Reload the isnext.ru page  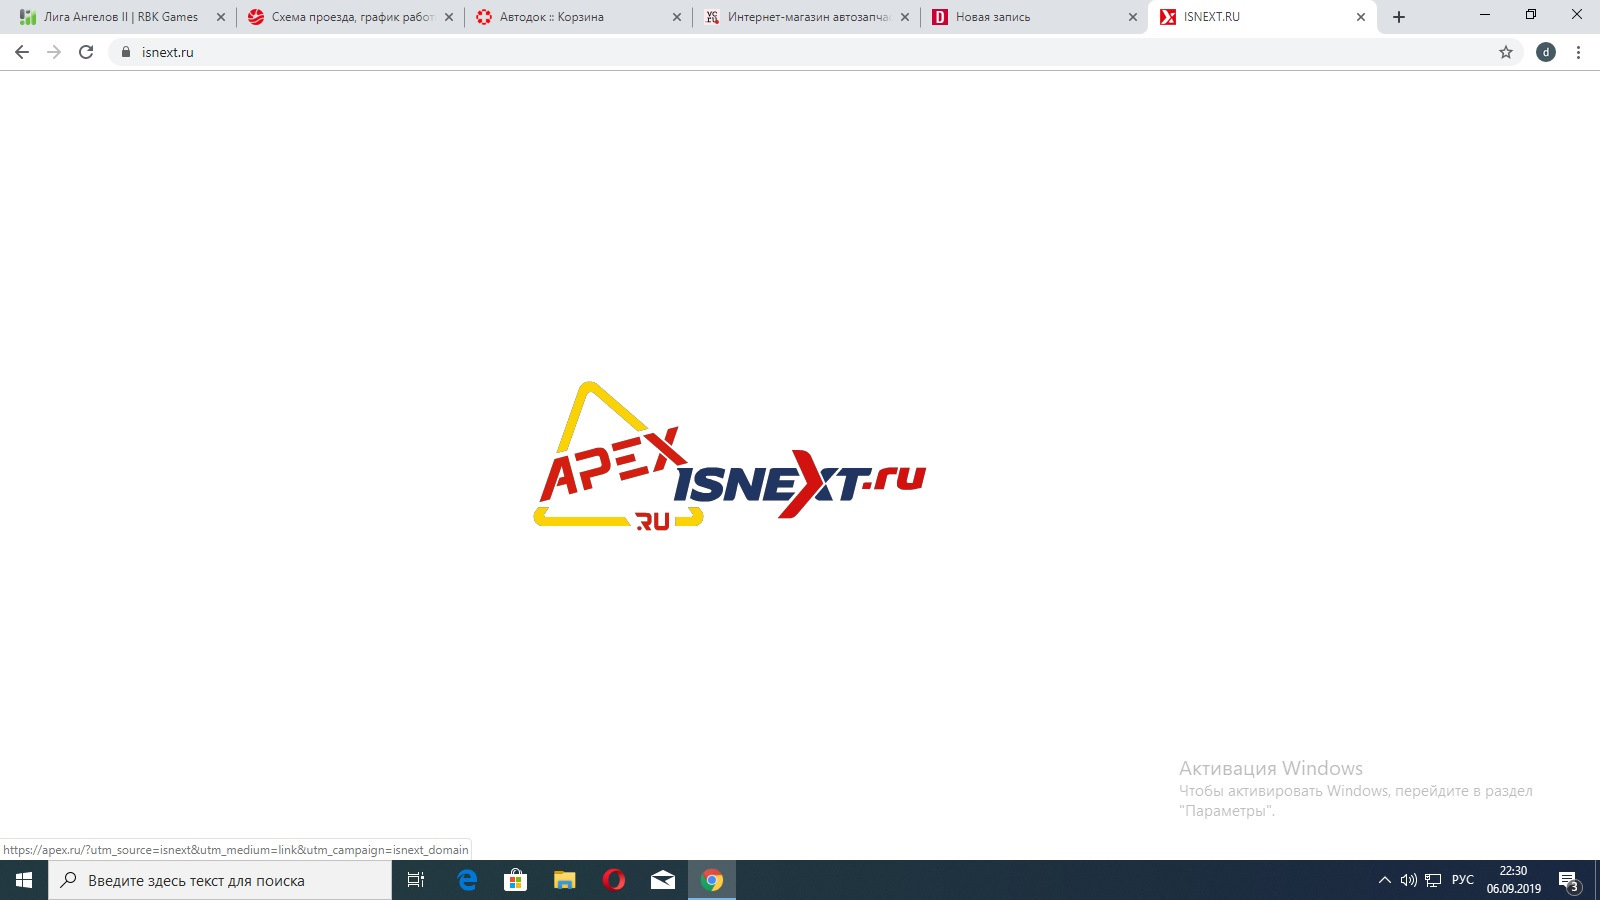86,52
